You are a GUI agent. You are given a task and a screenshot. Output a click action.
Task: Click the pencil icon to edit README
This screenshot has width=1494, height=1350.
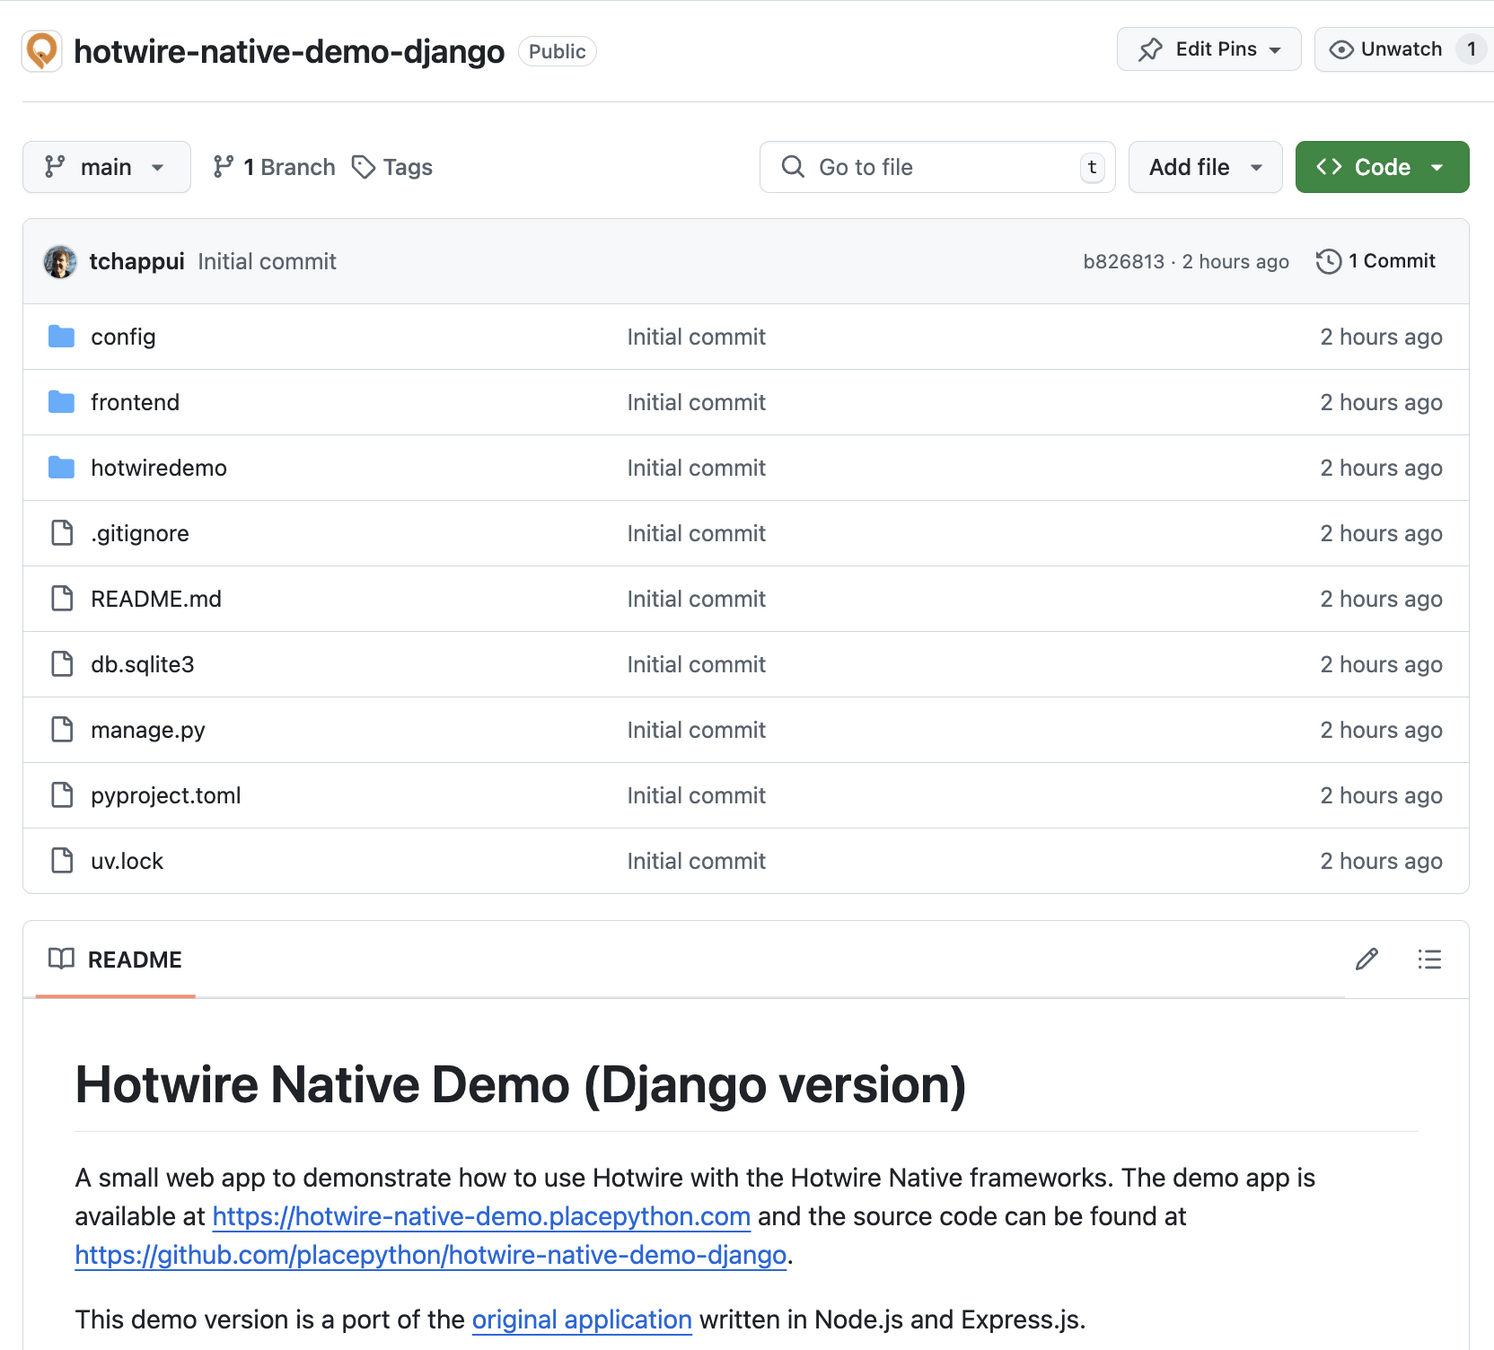(1367, 960)
